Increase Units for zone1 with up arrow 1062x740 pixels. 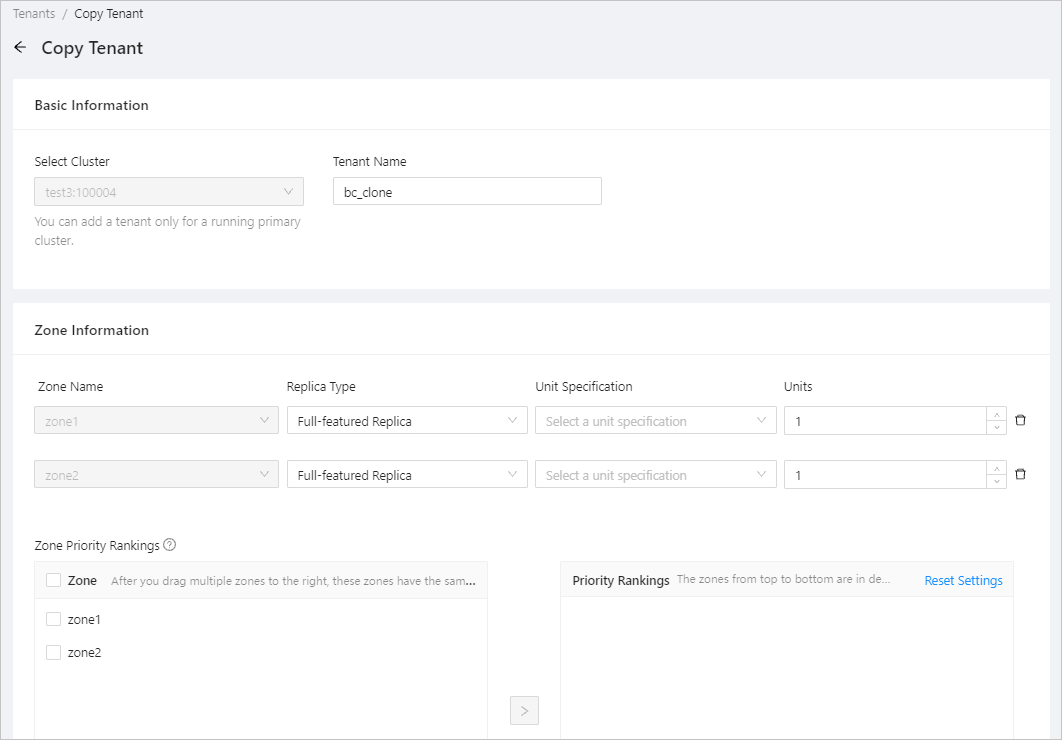[x=995, y=414]
